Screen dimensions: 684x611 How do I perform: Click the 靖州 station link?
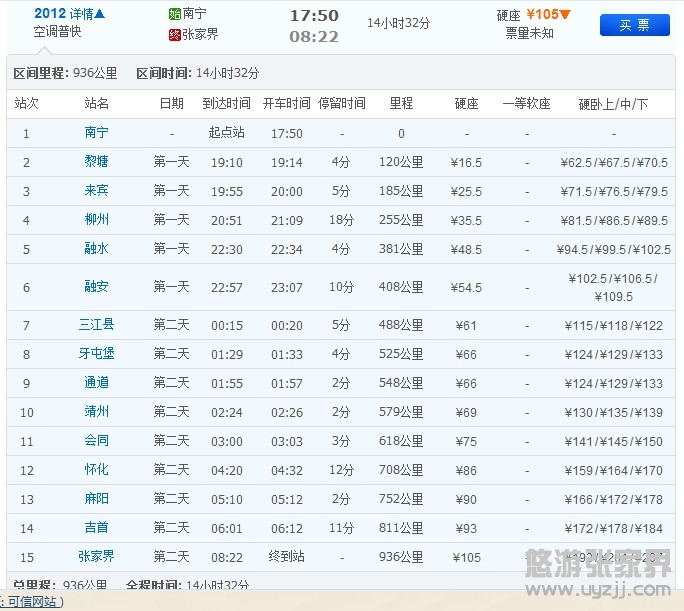pyautogui.click(x=97, y=412)
